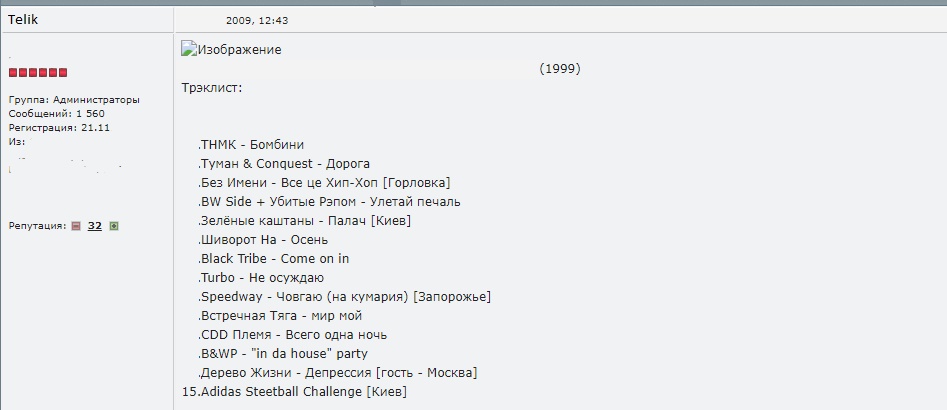Click the (1999) year text
Image resolution: width=947 pixels, height=410 pixels.
[x=560, y=69]
